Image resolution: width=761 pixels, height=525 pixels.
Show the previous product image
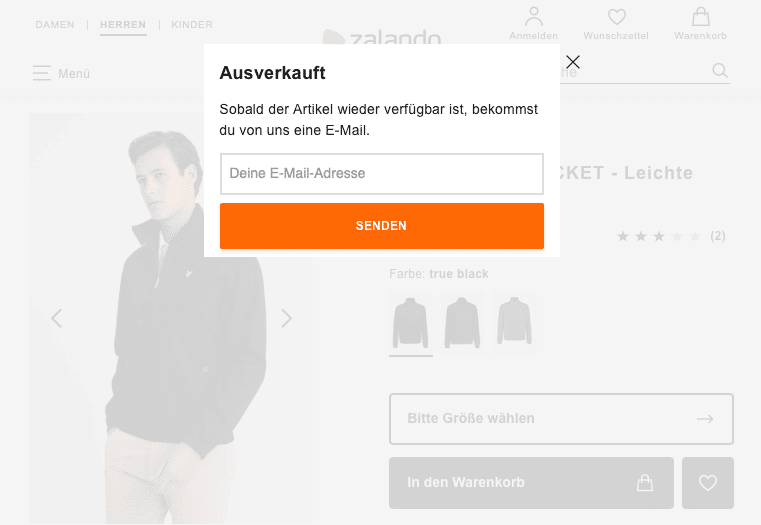coord(56,318)
